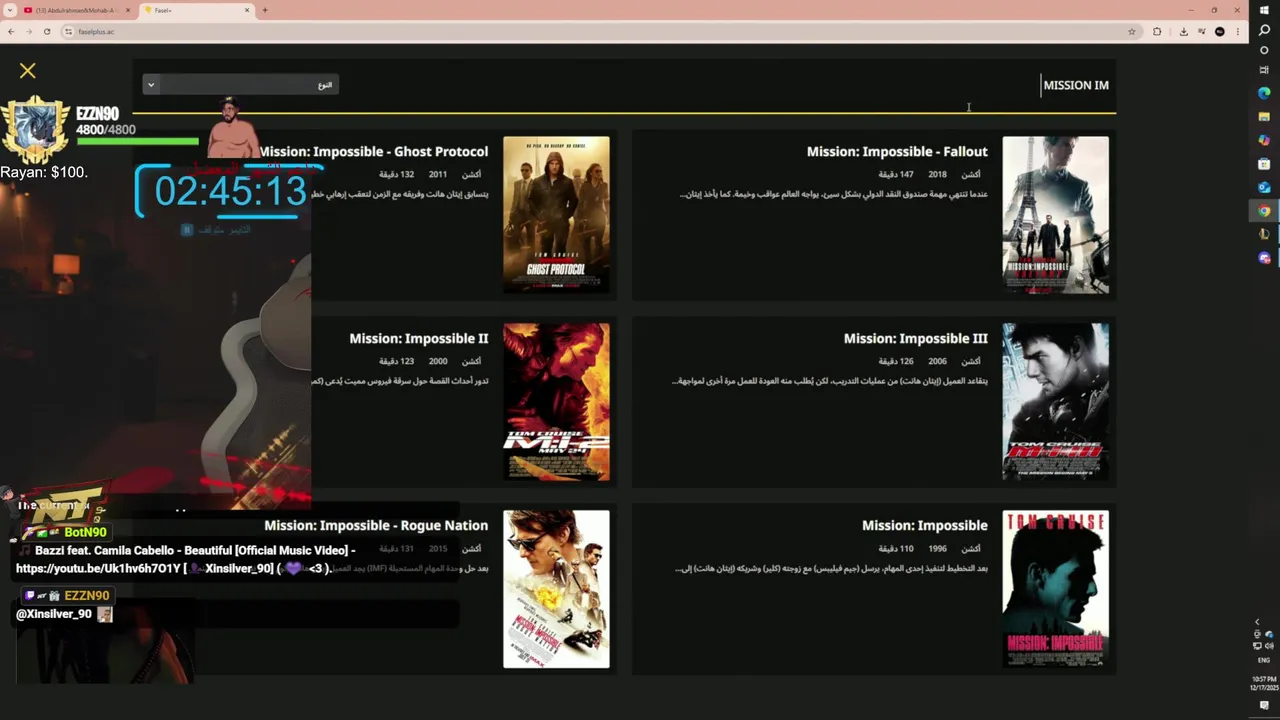Open Windows search from the taskbar
The width and height of the screenshot is (1280, 720).
click(x=1264, y=30)
